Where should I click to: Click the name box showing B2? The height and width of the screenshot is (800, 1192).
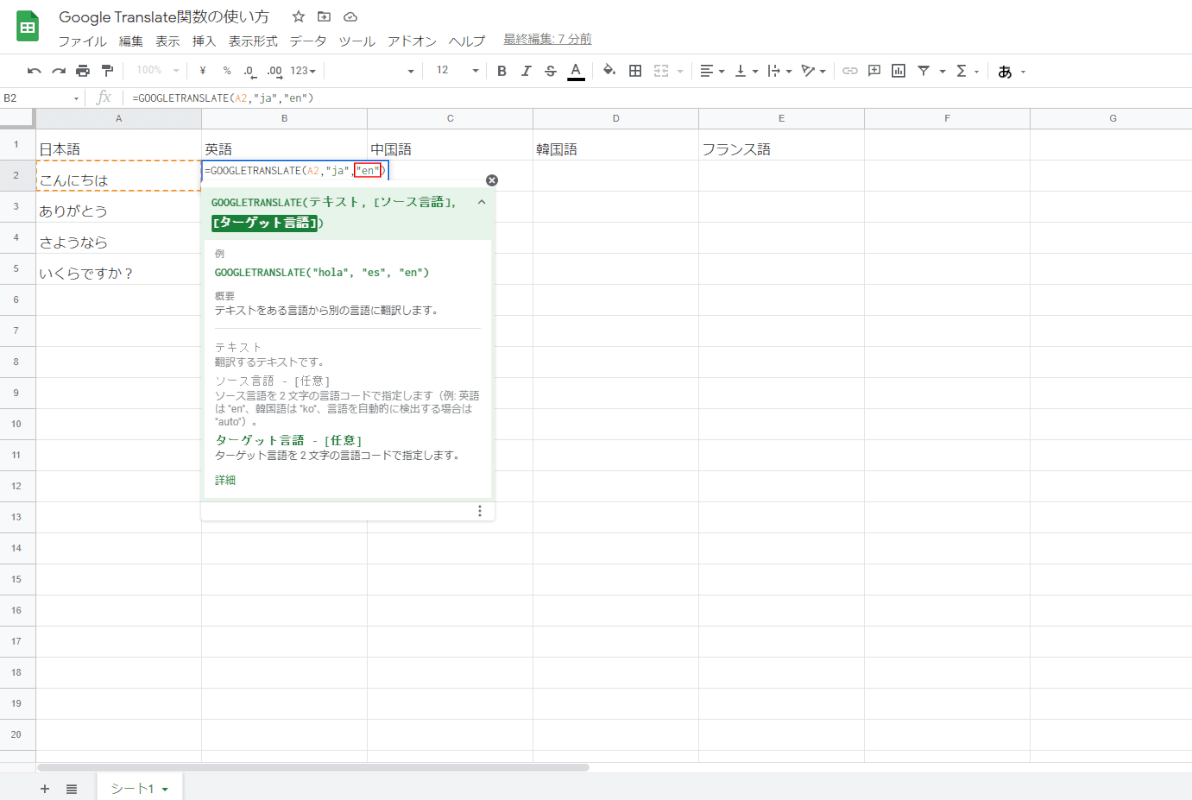tap(41, 98)
